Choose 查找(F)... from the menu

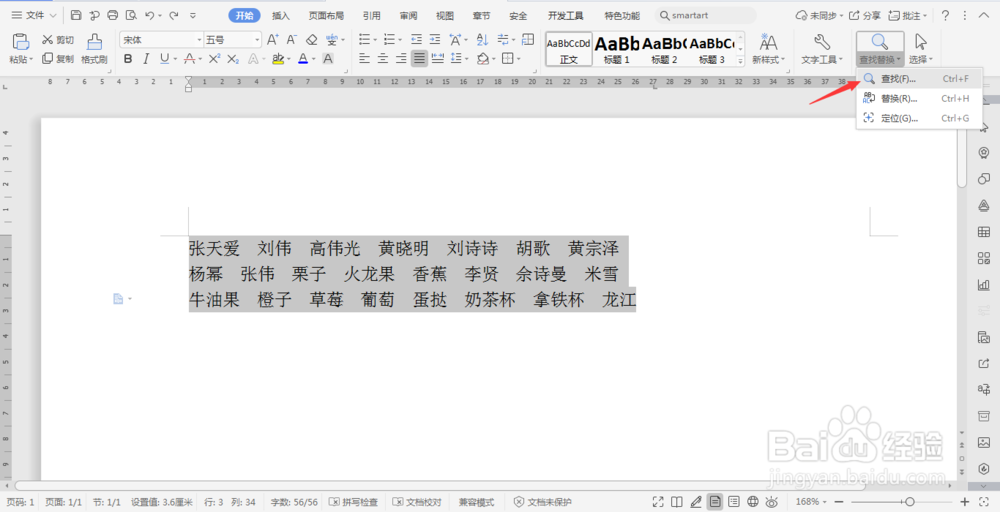[x=918, y=78]
